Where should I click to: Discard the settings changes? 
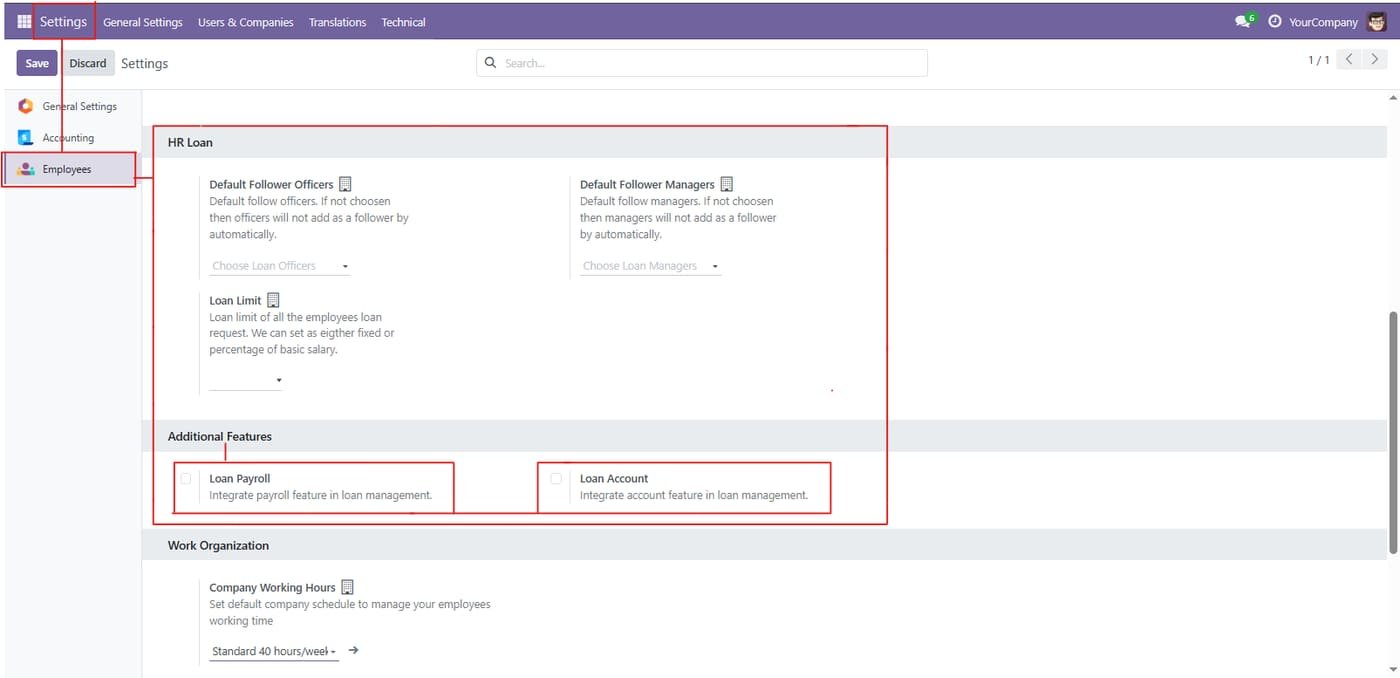coord(88,63)
